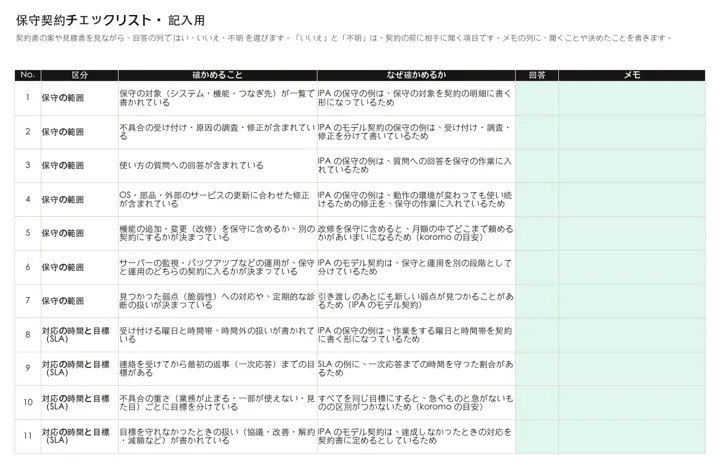
Task: Click the cell starting "連絡を受けてから最初の返事"
Action: pos(217,369)
